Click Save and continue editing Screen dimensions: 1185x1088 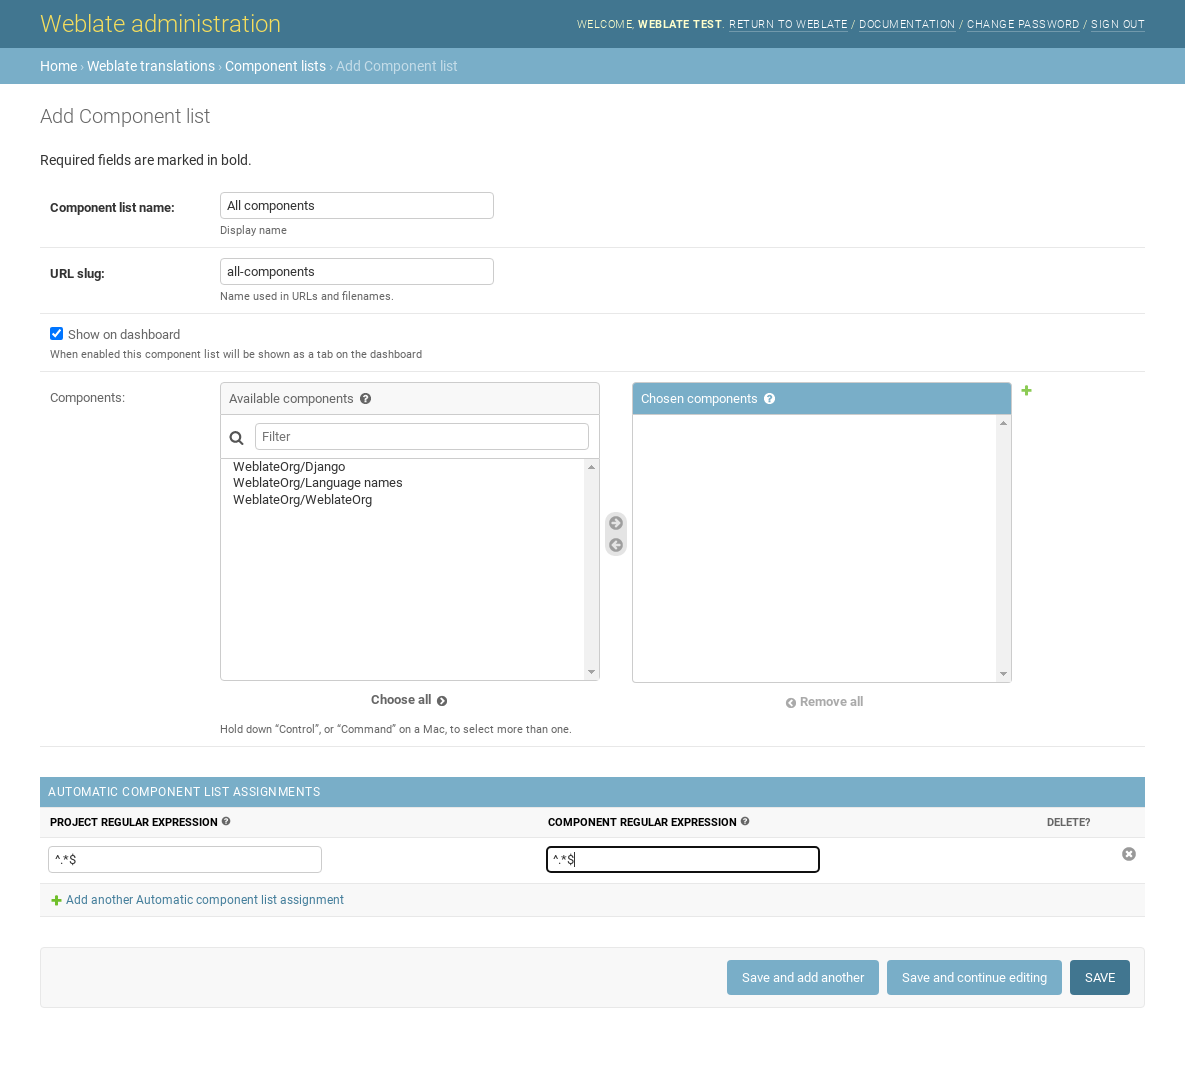974,978
